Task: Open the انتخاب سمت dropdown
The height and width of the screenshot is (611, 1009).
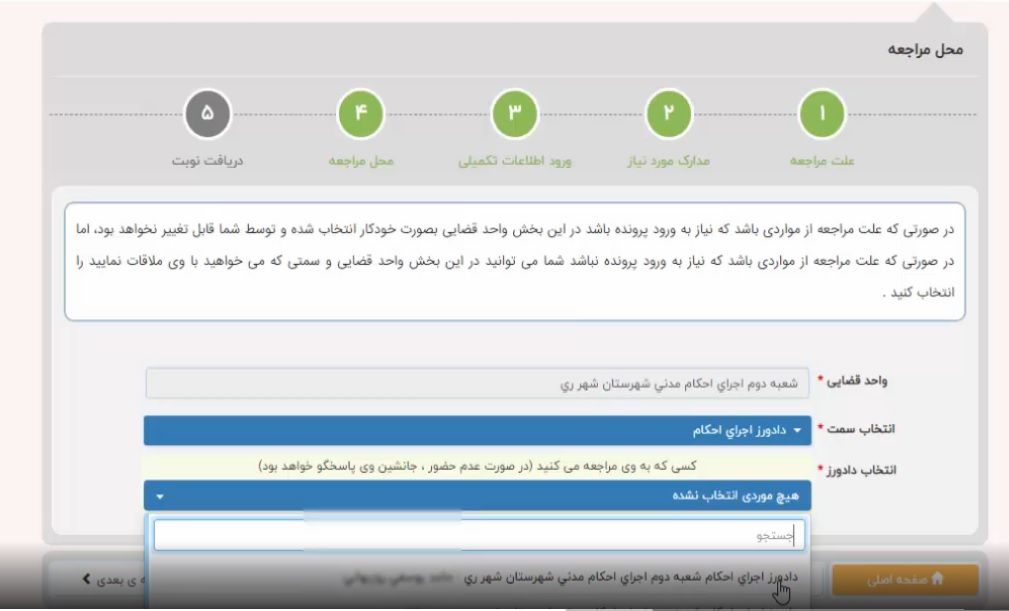Action: point(477,431)
